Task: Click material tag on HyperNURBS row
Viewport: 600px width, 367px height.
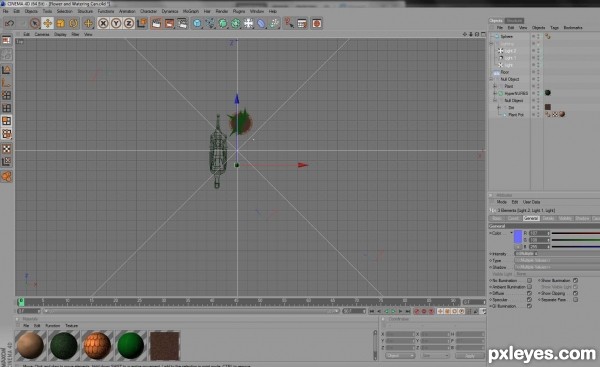Action: pyautogui.click(x=548, y=93)
